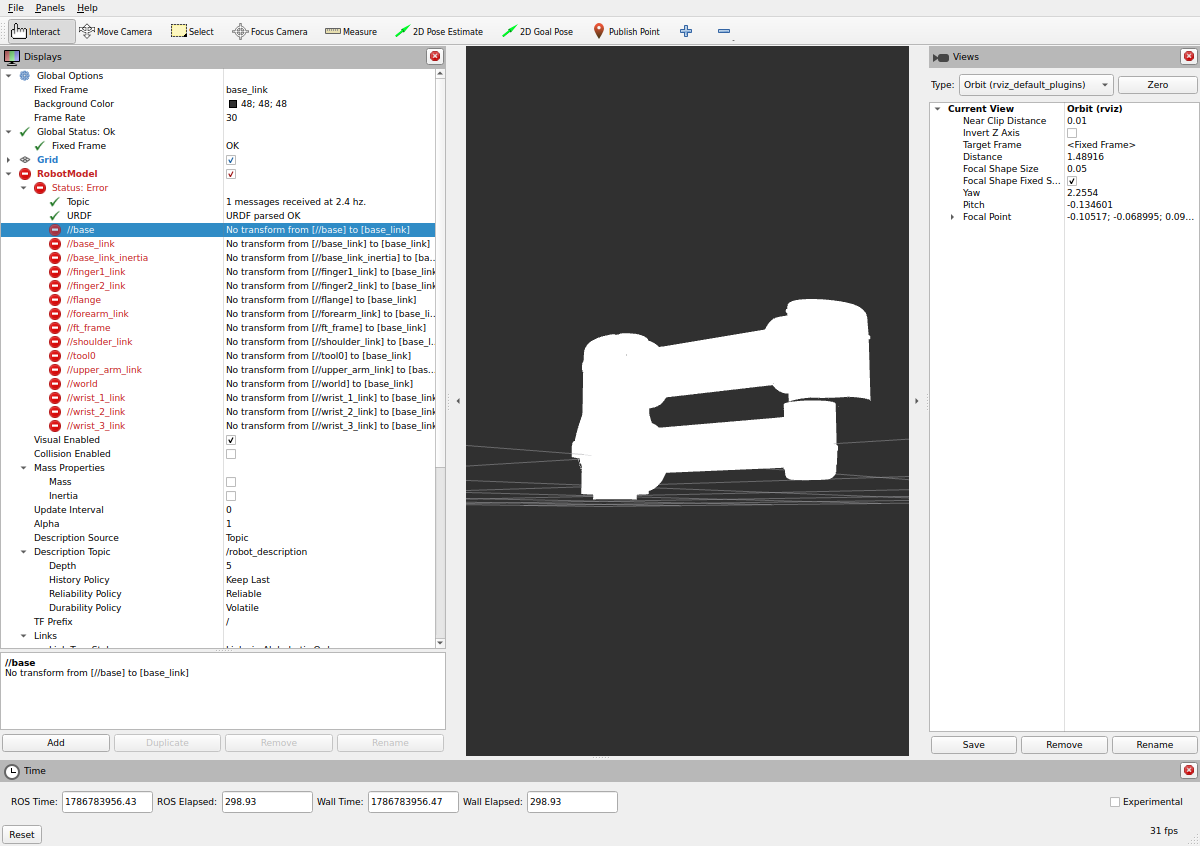Activate the Focus Camera tool

tap(270, 31)
